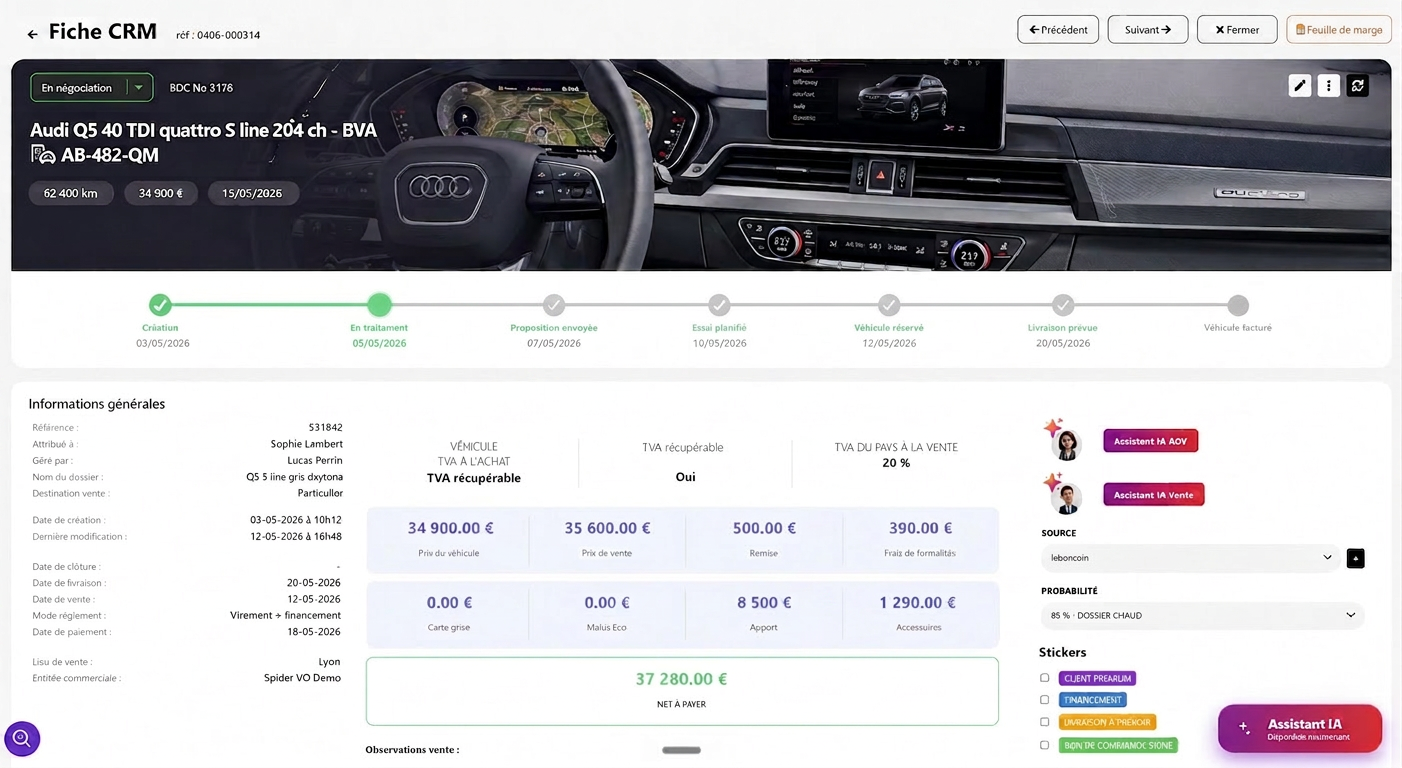
Task: Click the refresh icon on the vehicle banner
Action: (x=1357, y=86)
